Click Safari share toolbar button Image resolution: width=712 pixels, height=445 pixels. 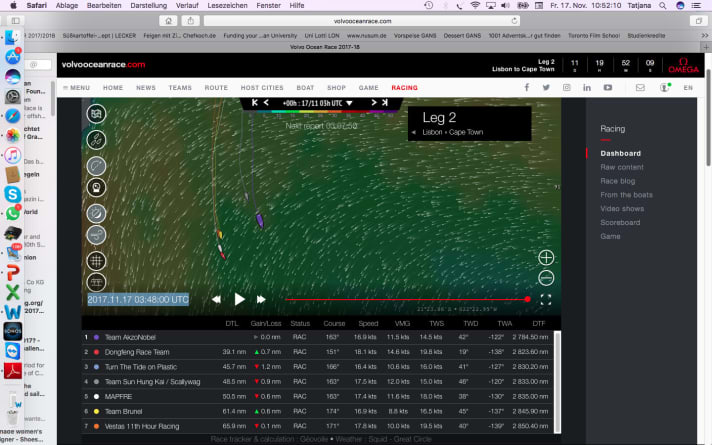(x=191, y=21)
